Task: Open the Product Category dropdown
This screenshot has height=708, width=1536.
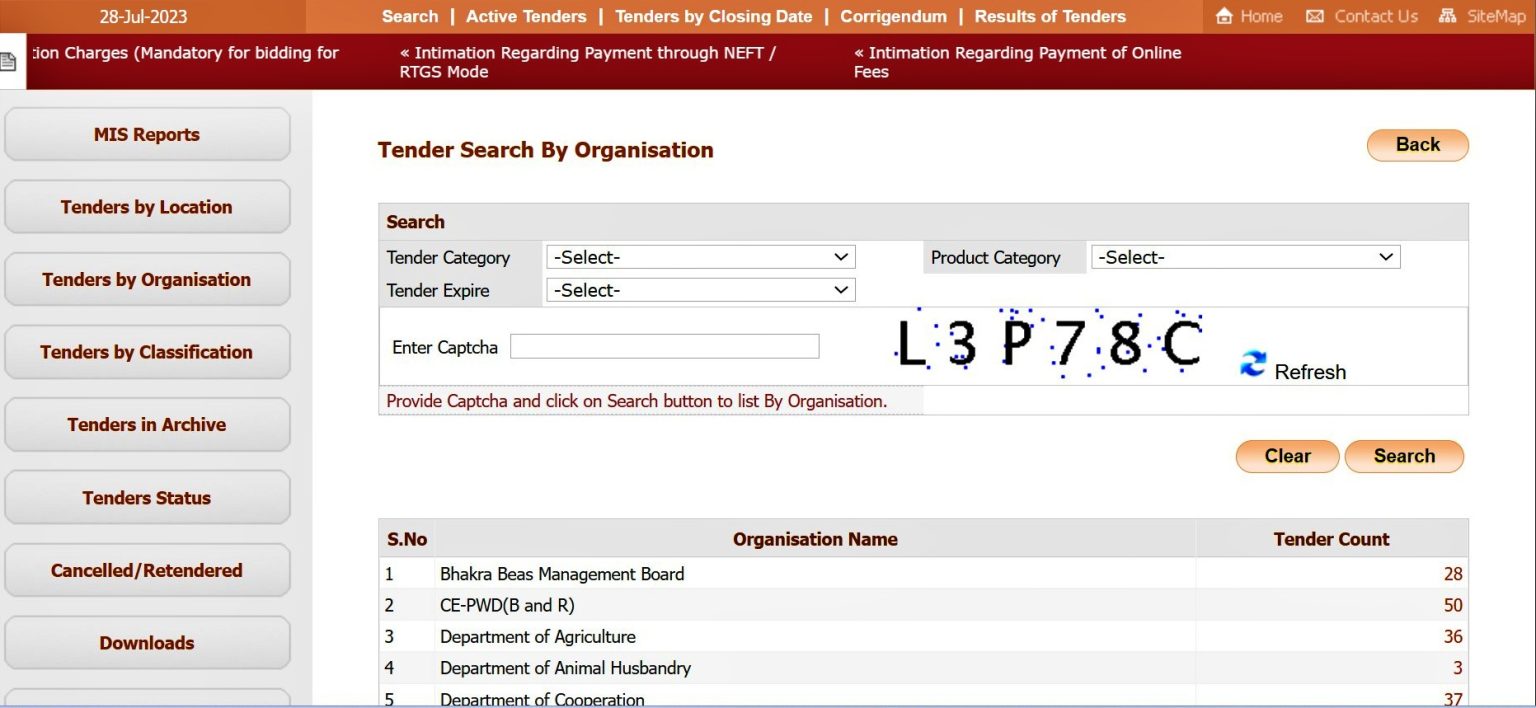Action: pyautogui.click(x=1245, y=257)
